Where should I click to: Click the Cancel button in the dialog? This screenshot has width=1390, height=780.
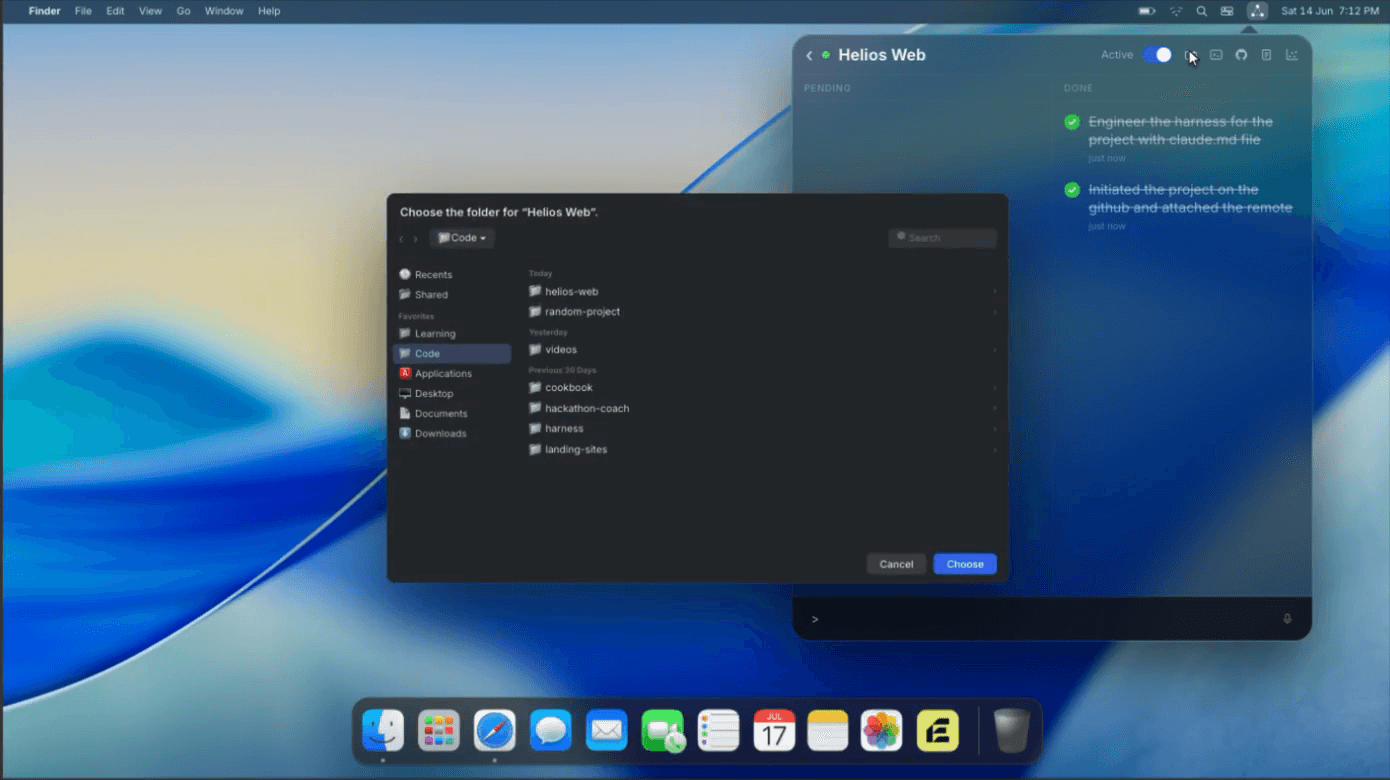point(896,564)
